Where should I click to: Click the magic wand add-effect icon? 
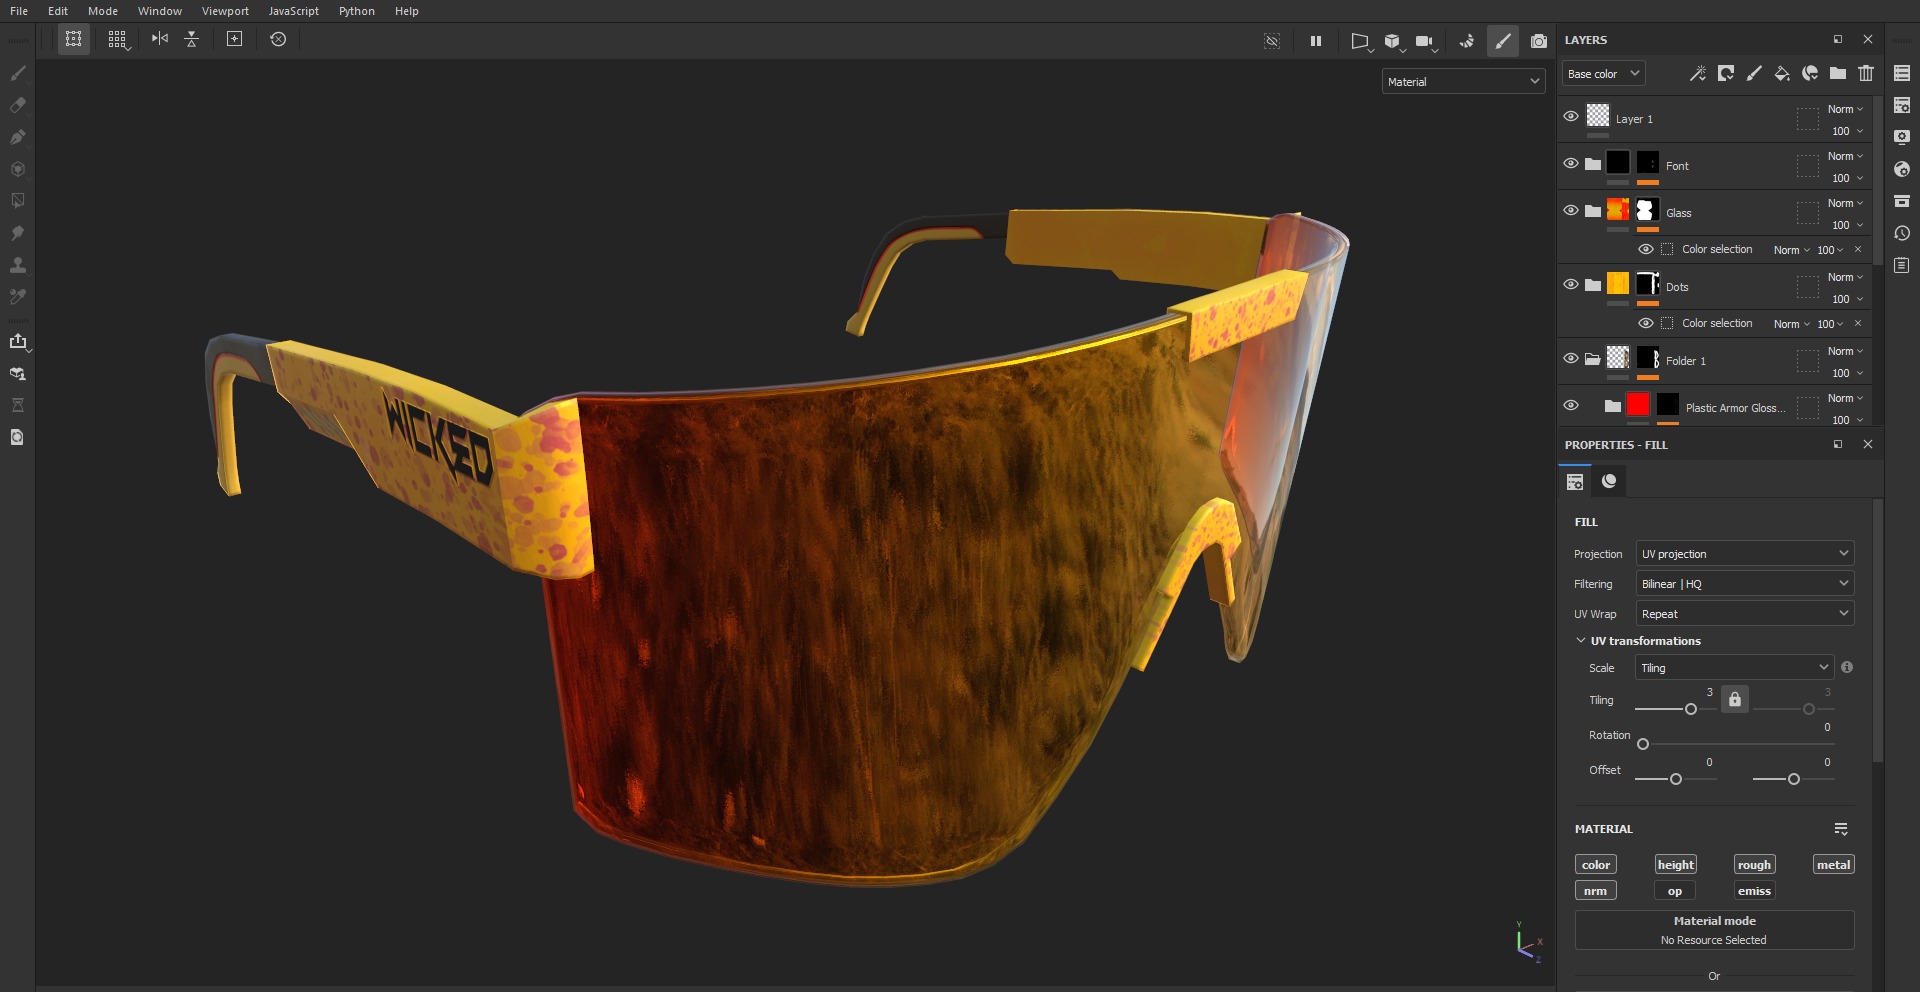point(1697,73)
